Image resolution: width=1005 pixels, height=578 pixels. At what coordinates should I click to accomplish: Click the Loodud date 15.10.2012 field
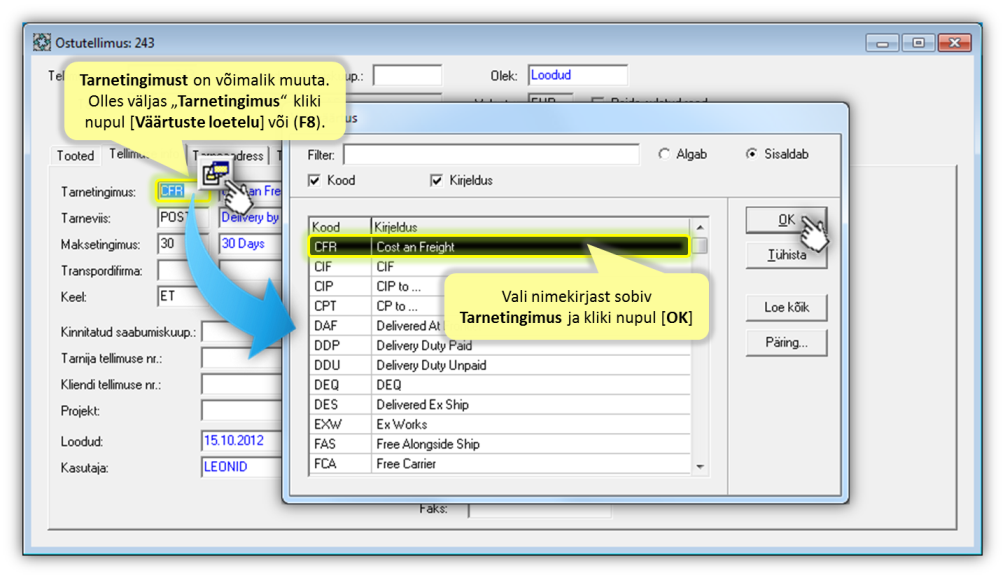[242, 441]
